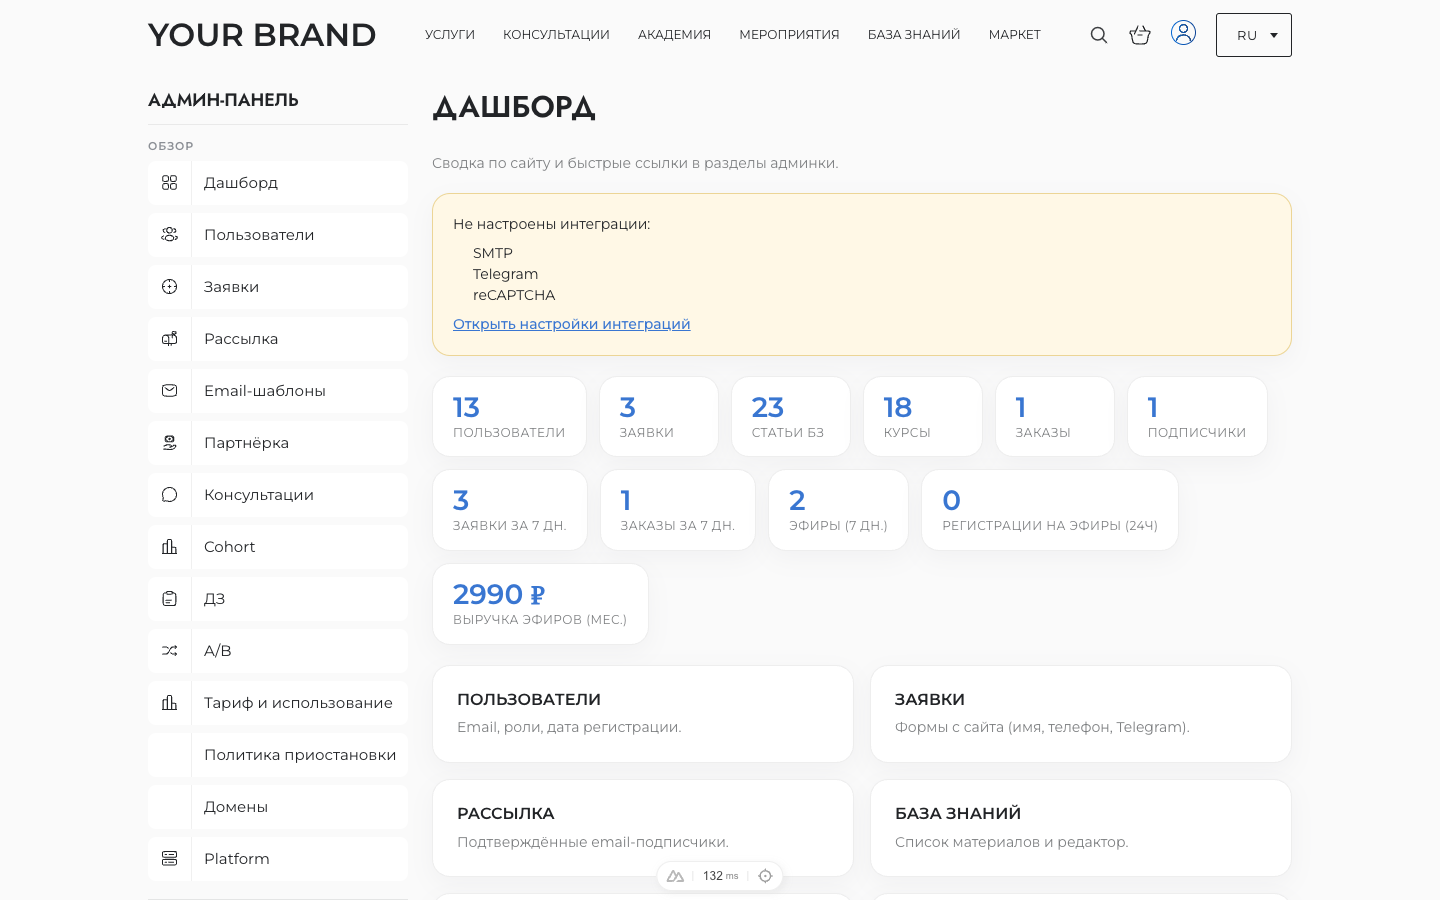The width and height of the screenshot is (1440, 900).
Task: Click the Партнёрка sidebar icon
Action: (170, 443)
